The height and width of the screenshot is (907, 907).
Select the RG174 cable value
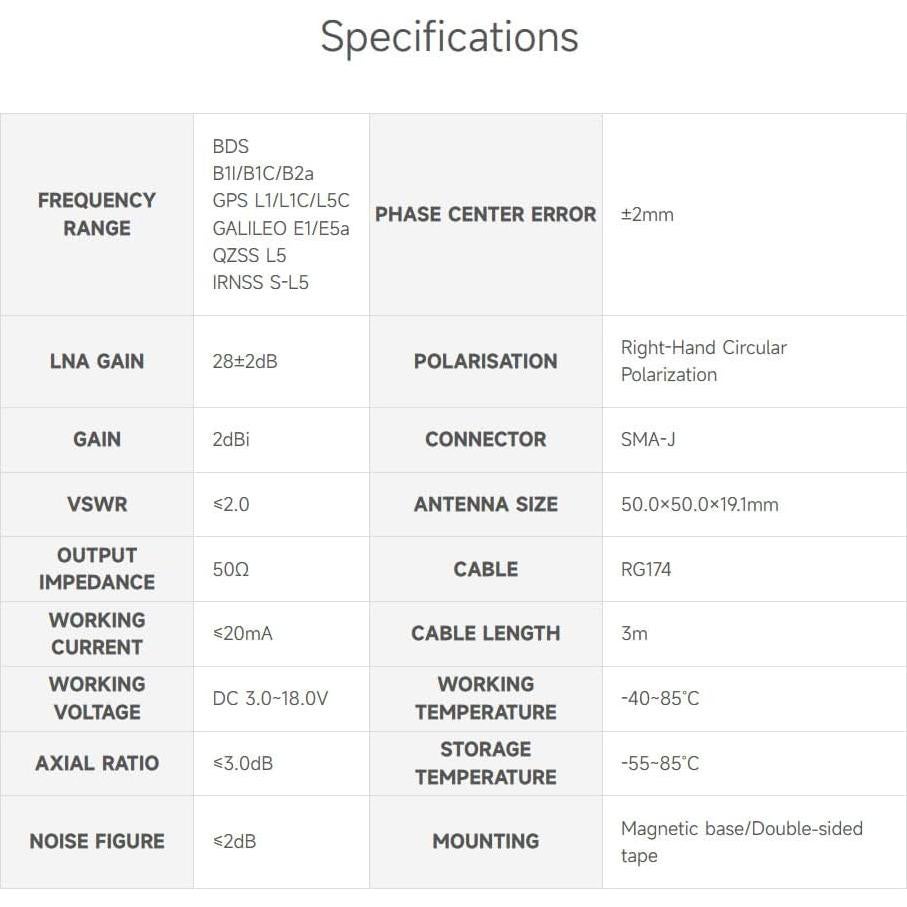(x=646, y=569)
